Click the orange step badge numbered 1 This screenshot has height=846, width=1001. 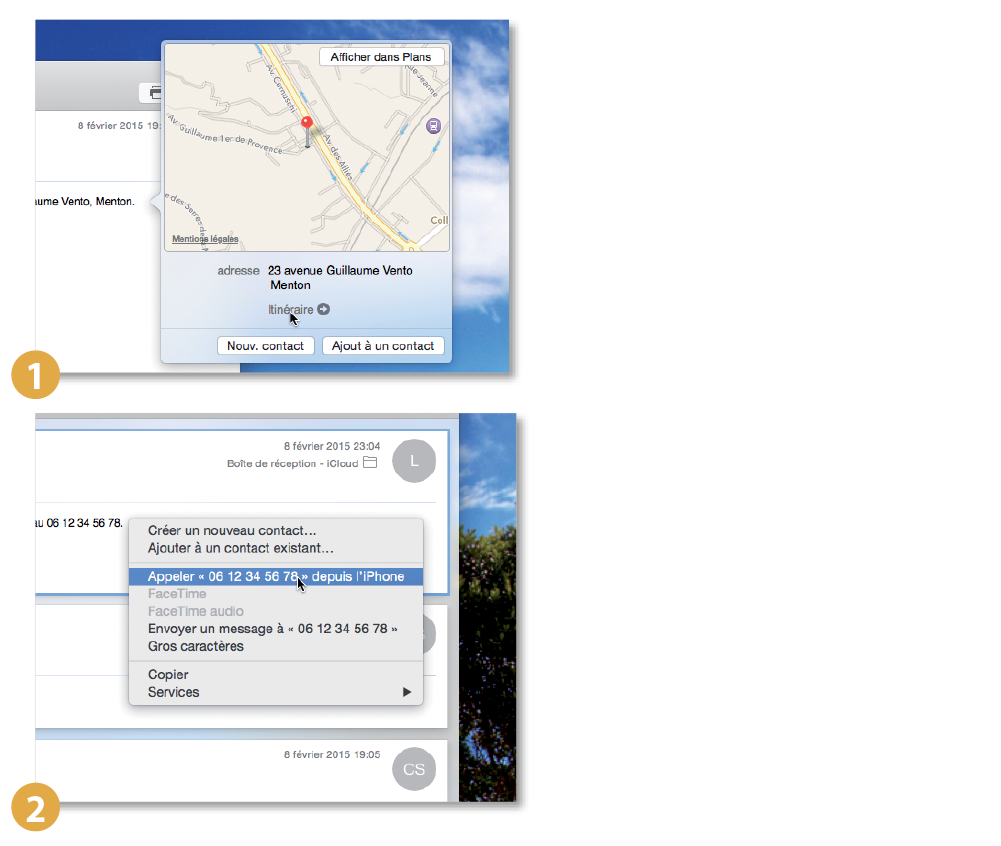pos(35,375)
